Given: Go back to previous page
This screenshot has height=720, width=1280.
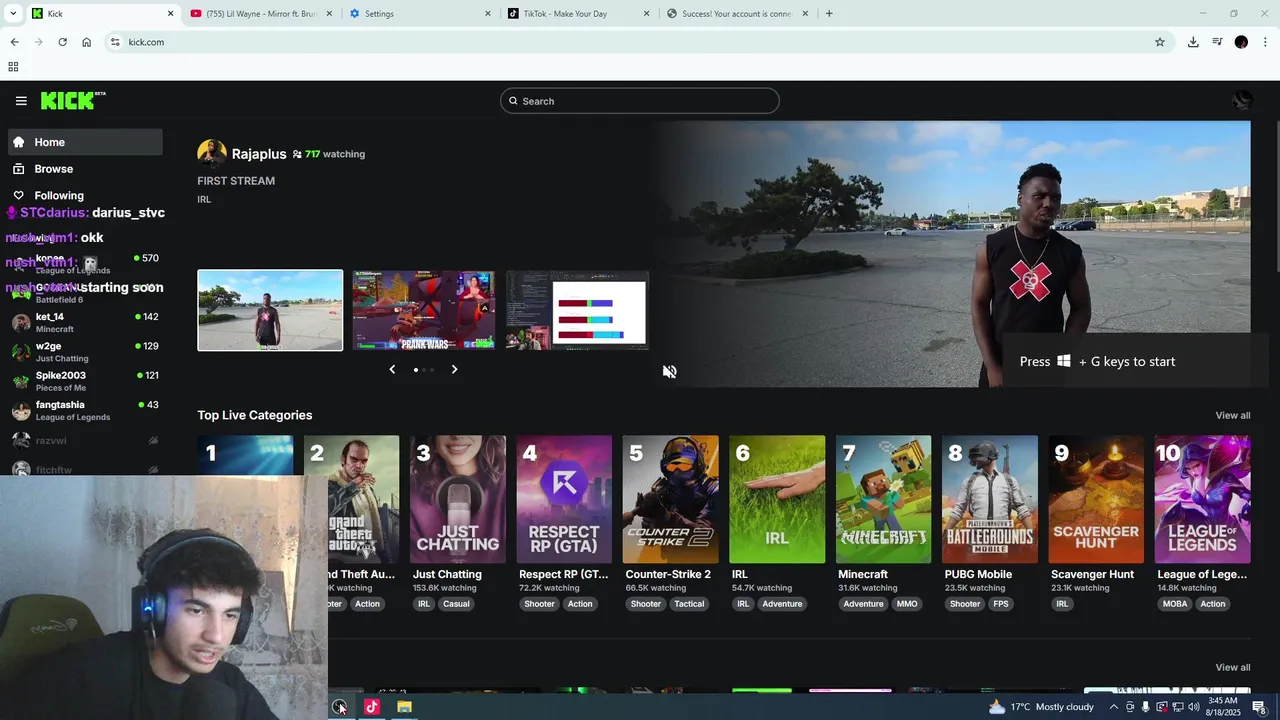Looking at the screenshot, I should (x=14, y=42).
